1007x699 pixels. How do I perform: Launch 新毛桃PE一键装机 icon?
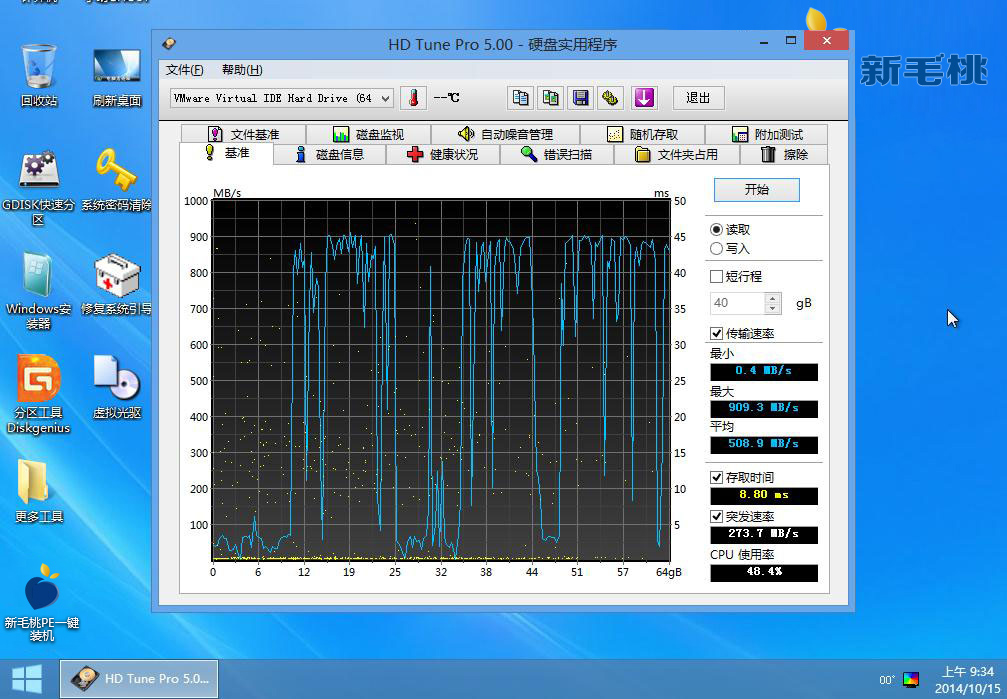click(41, 603)
